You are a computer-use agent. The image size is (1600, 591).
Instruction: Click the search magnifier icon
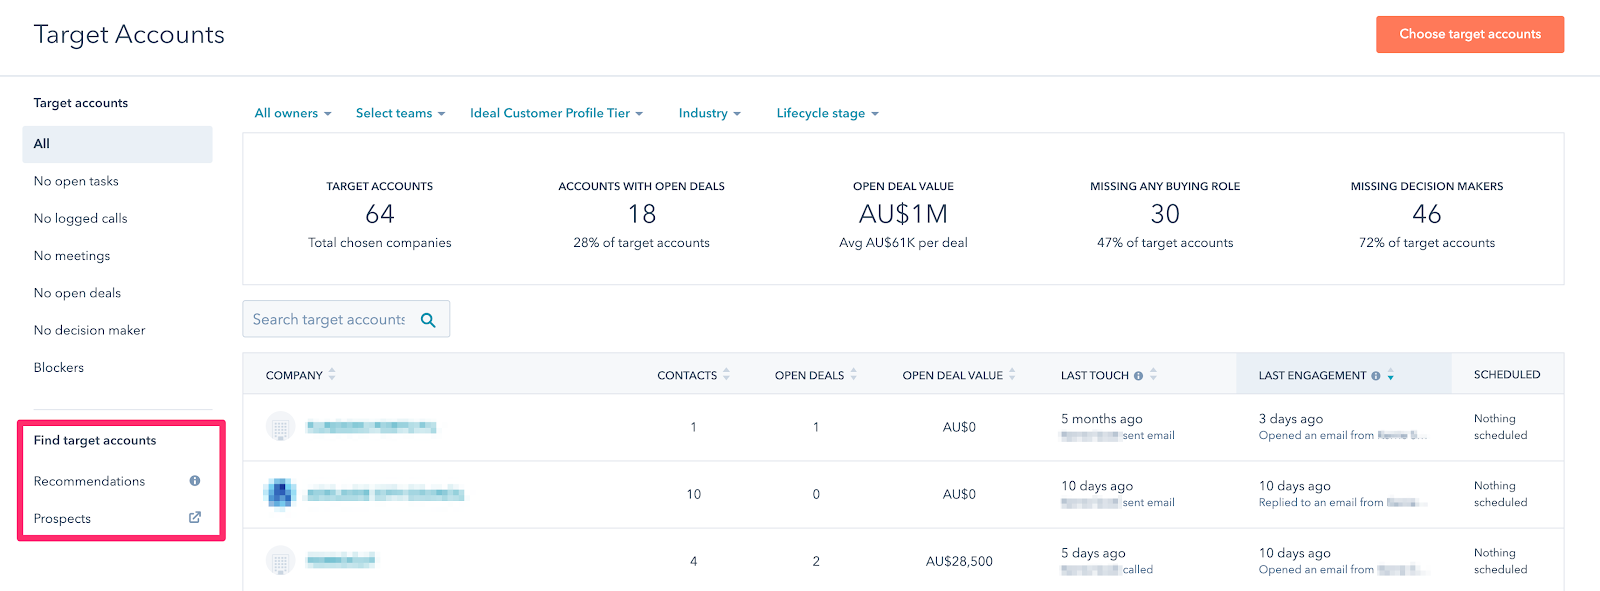coord(428,320)
